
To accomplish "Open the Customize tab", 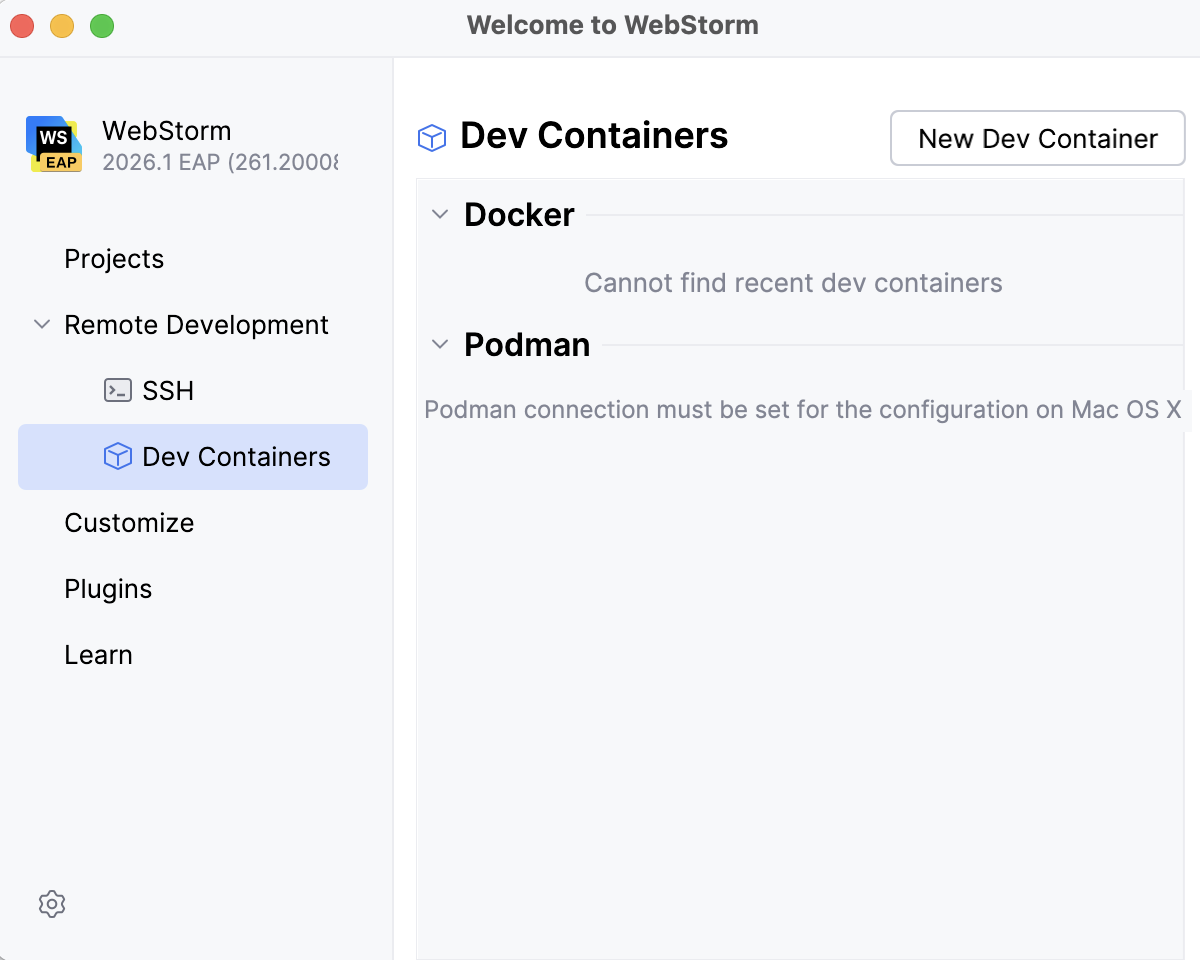I will tap(129, 522).
